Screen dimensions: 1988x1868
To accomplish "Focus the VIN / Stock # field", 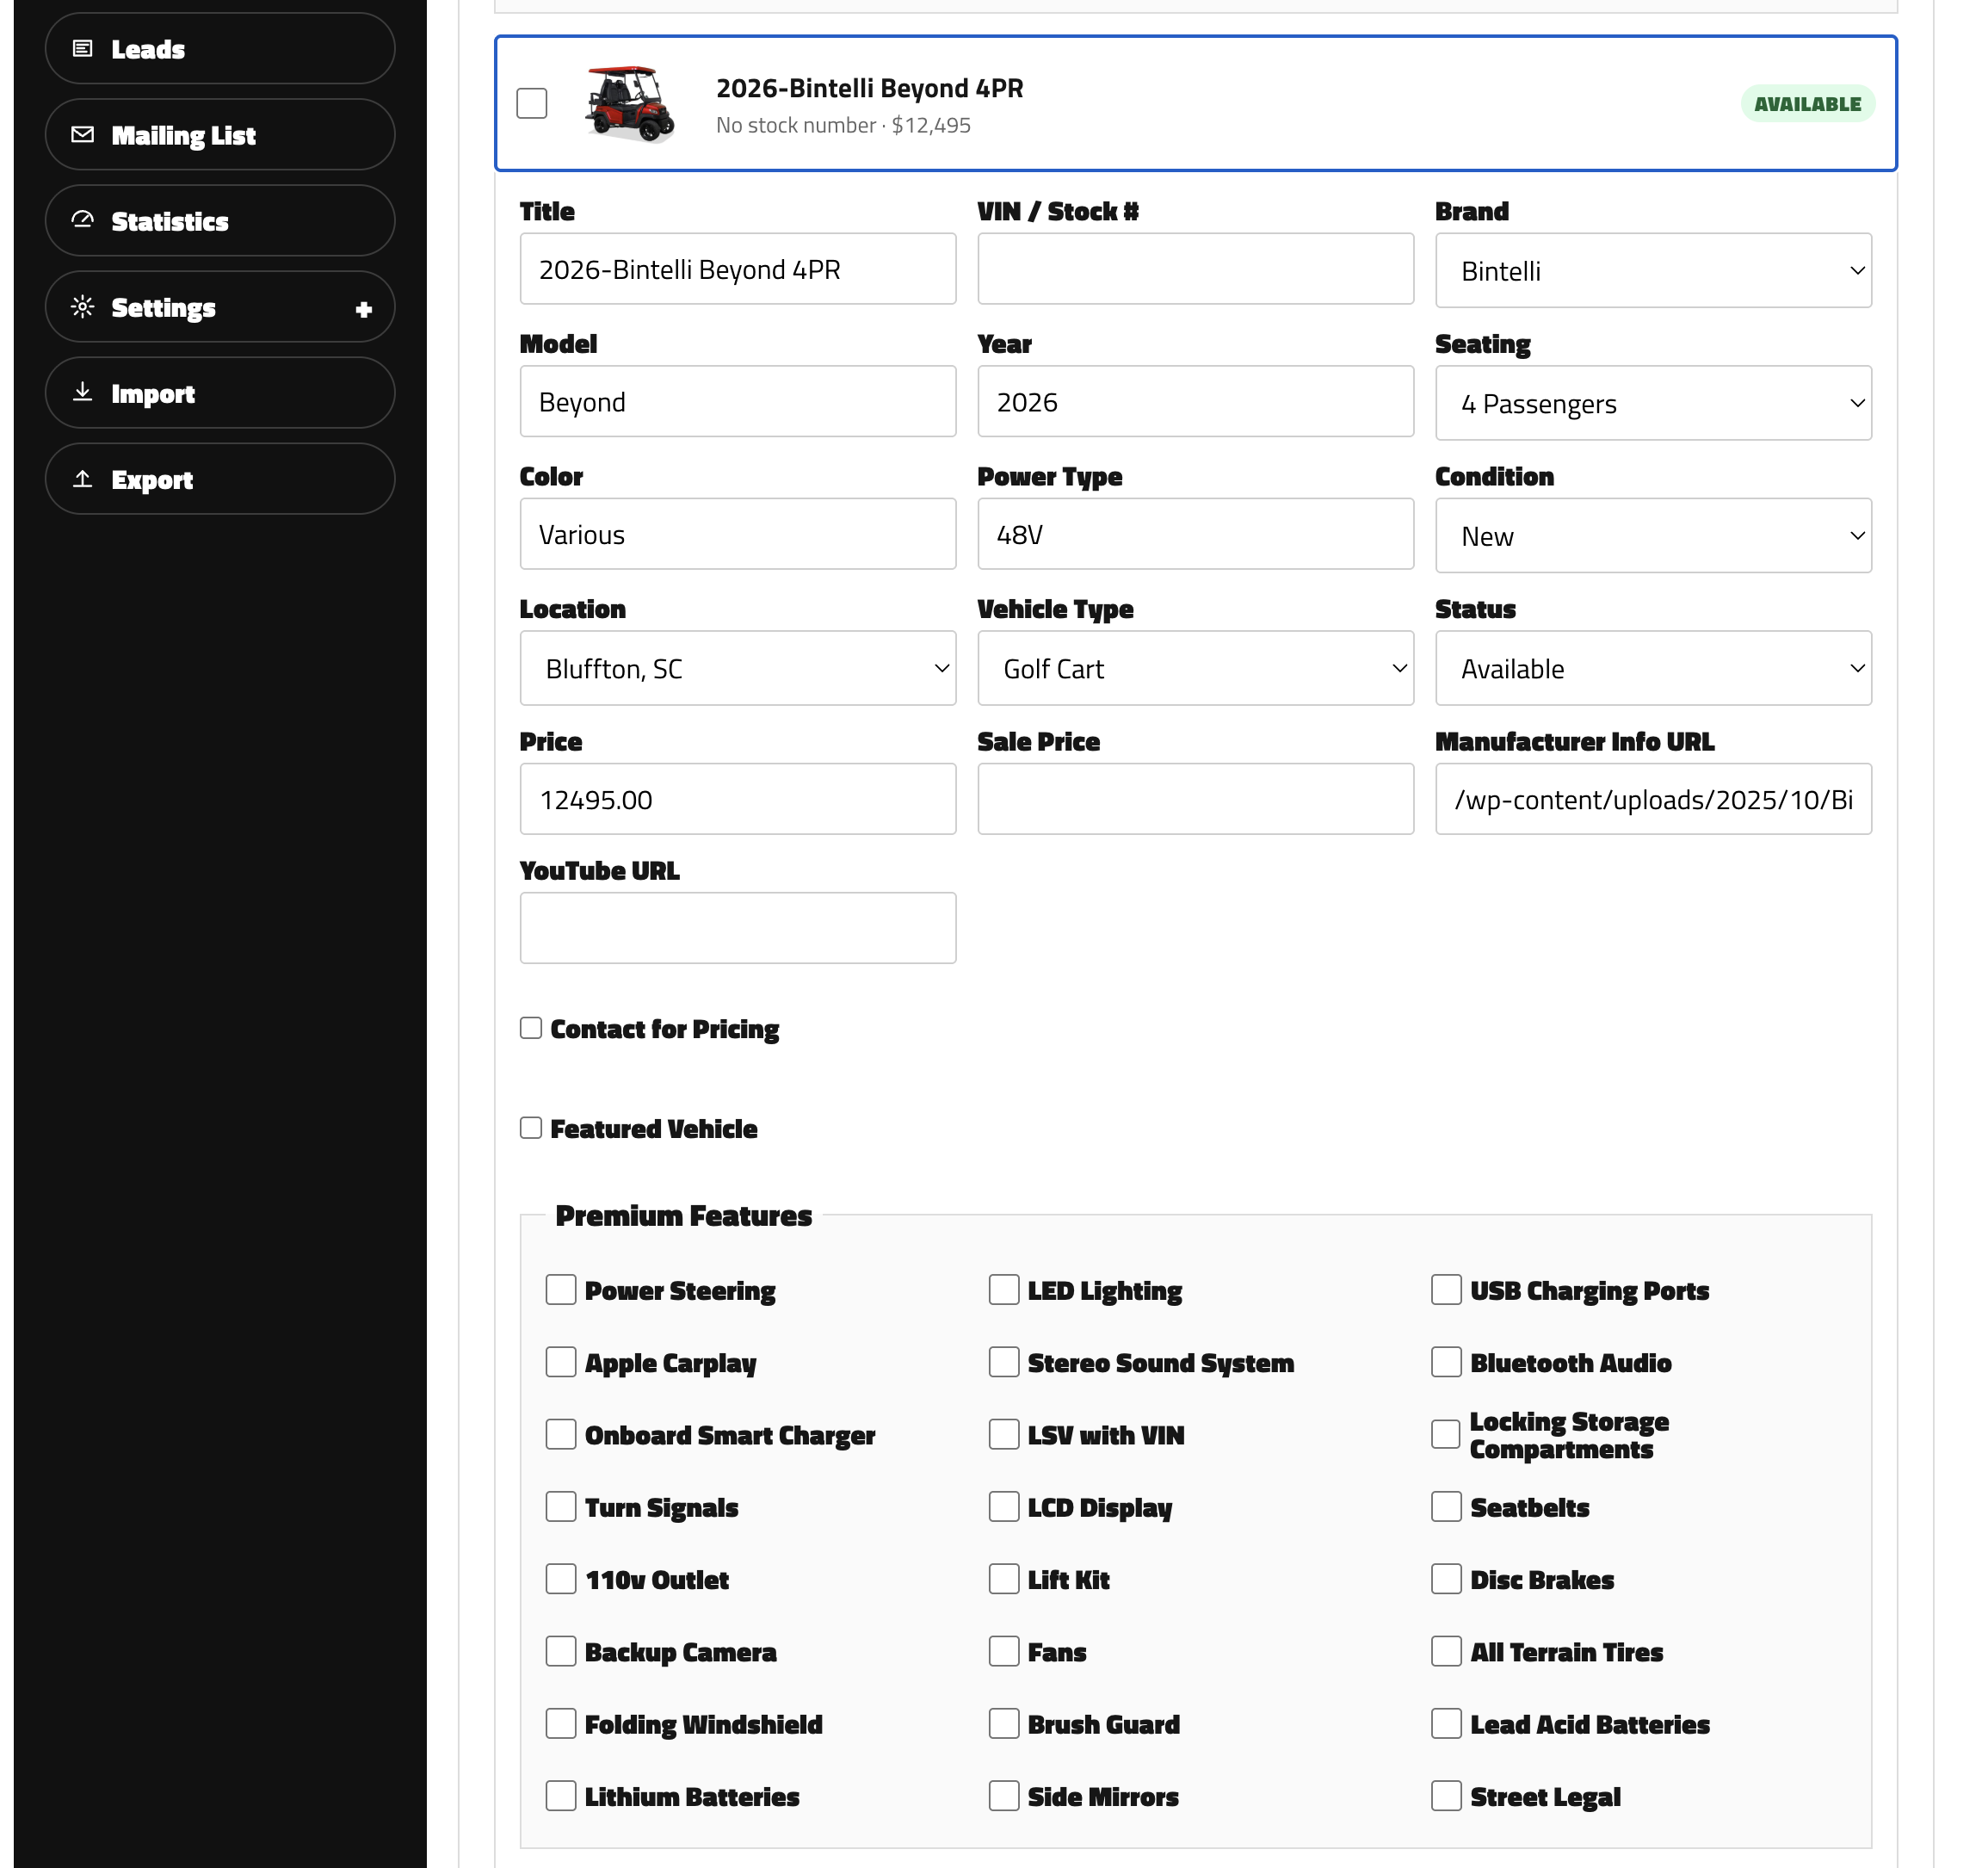I will point(1195,269).
